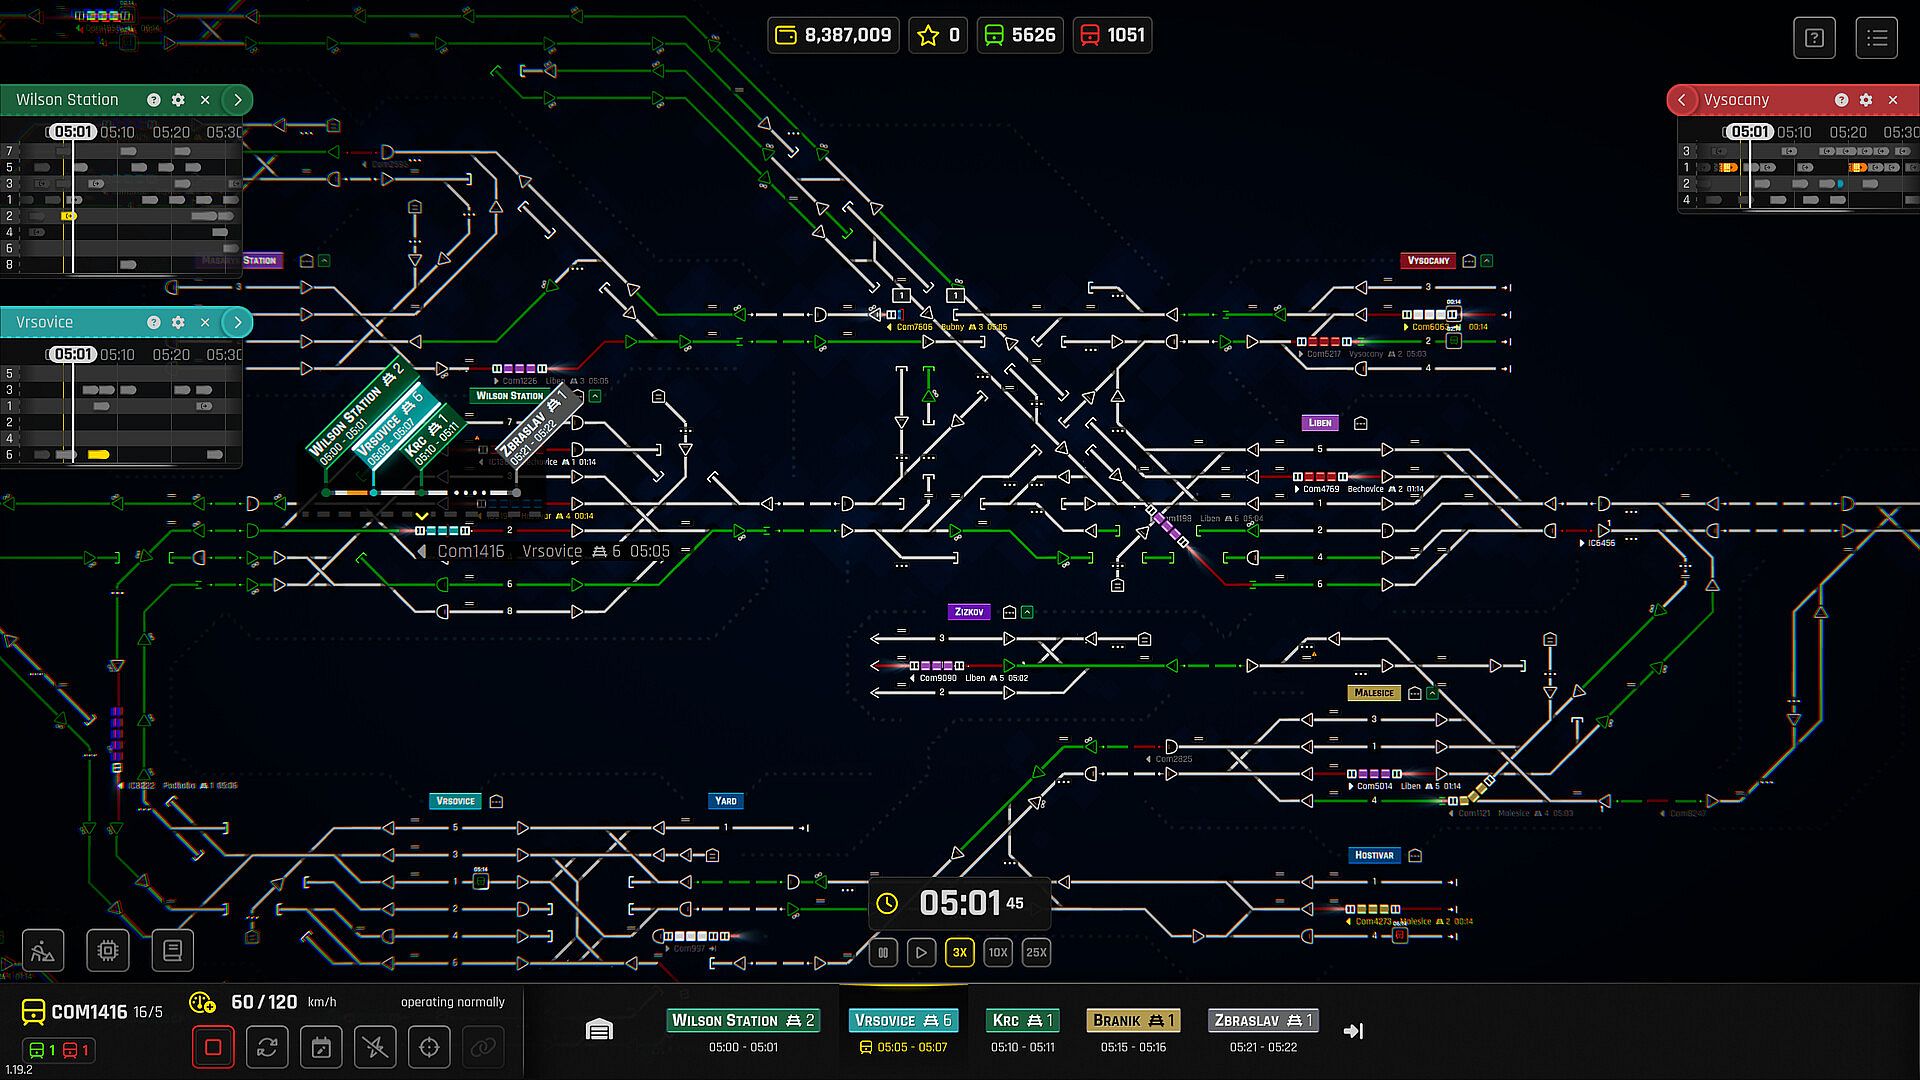Stop the train with red square button
This screenshot has width=1920, height=1080.
tap(213, 1047)
